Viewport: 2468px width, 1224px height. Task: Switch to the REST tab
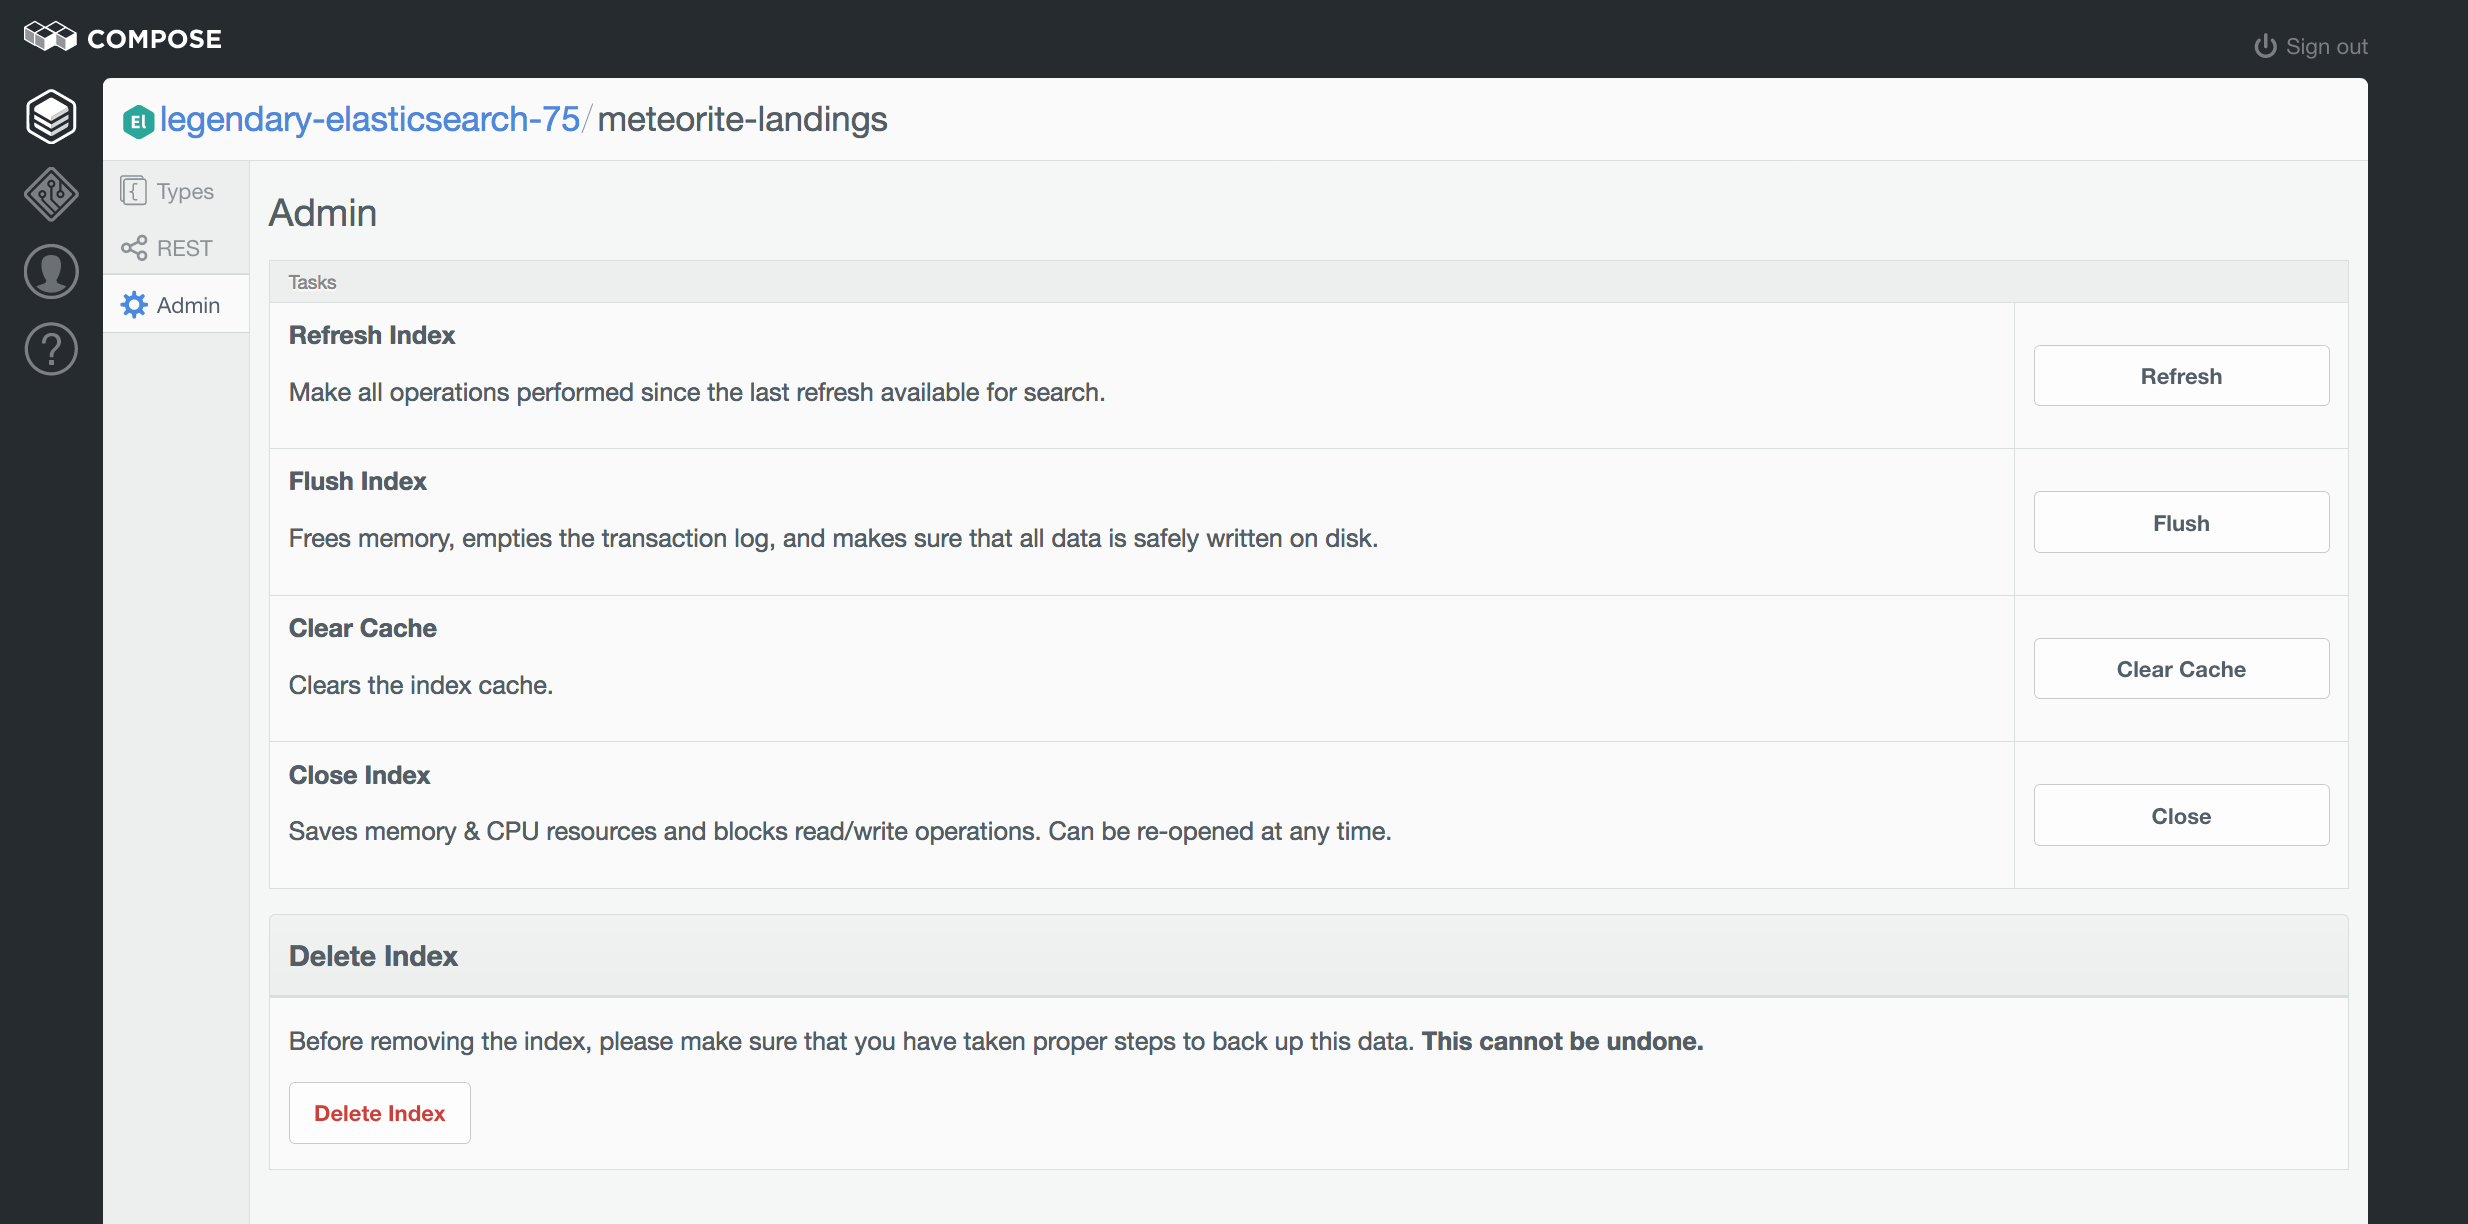[185, 248]
